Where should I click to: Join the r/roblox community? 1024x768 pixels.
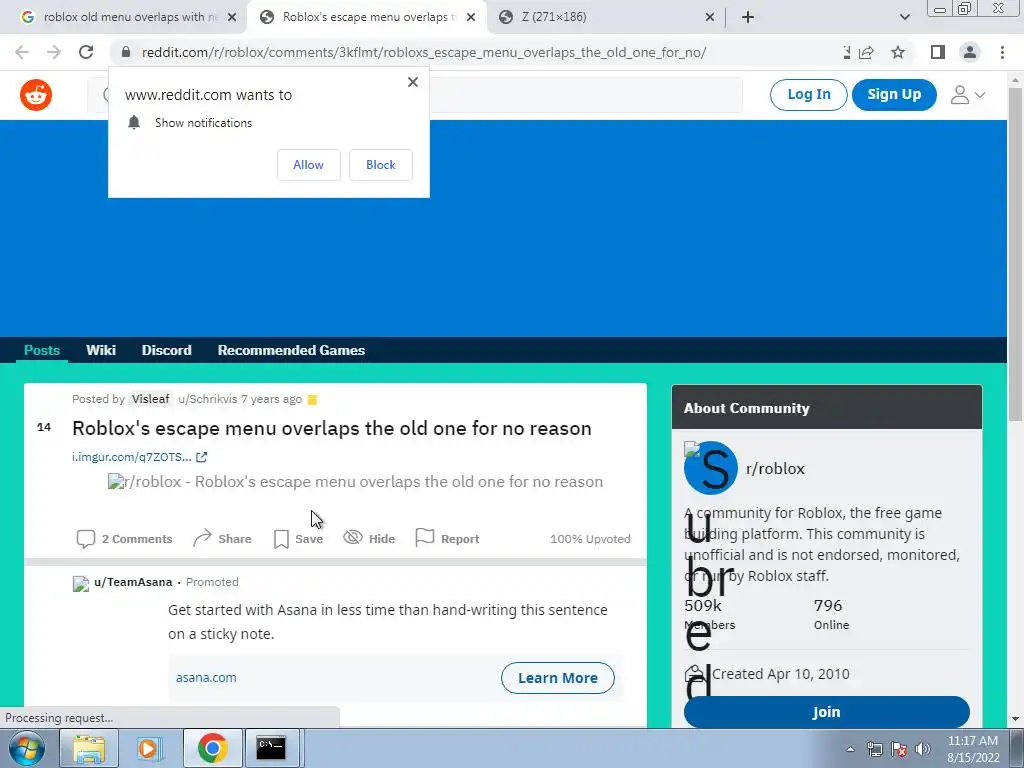coord(826,712)
